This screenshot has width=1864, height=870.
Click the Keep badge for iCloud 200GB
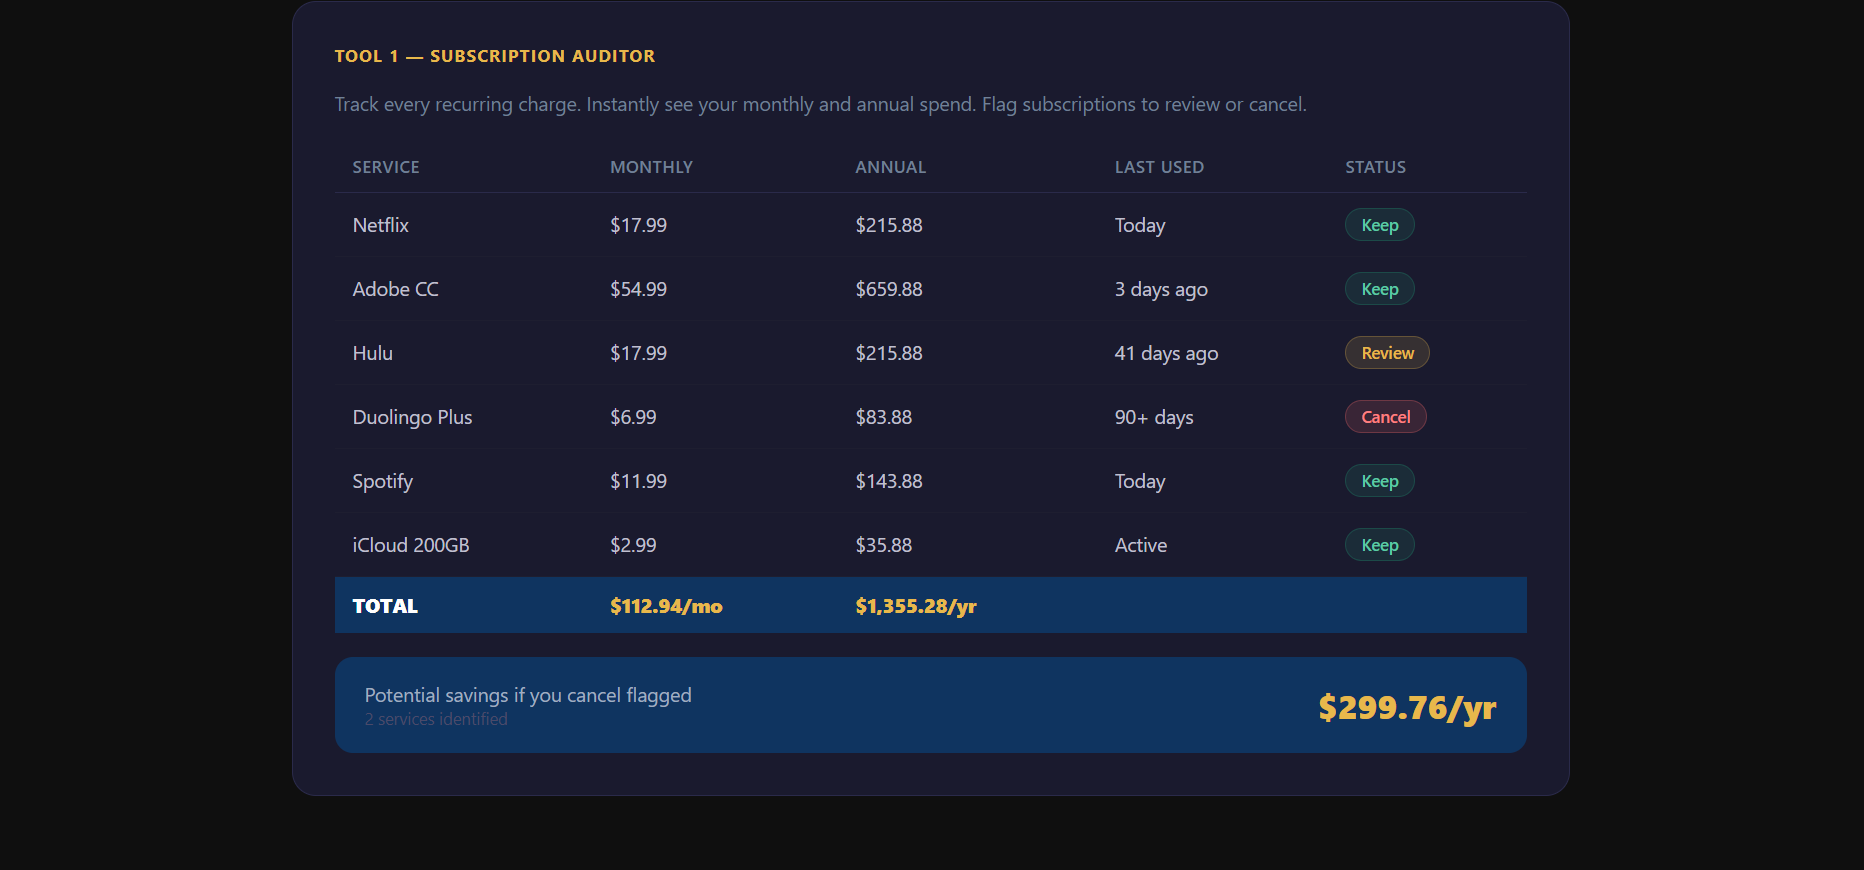[x=1379, y=545]
